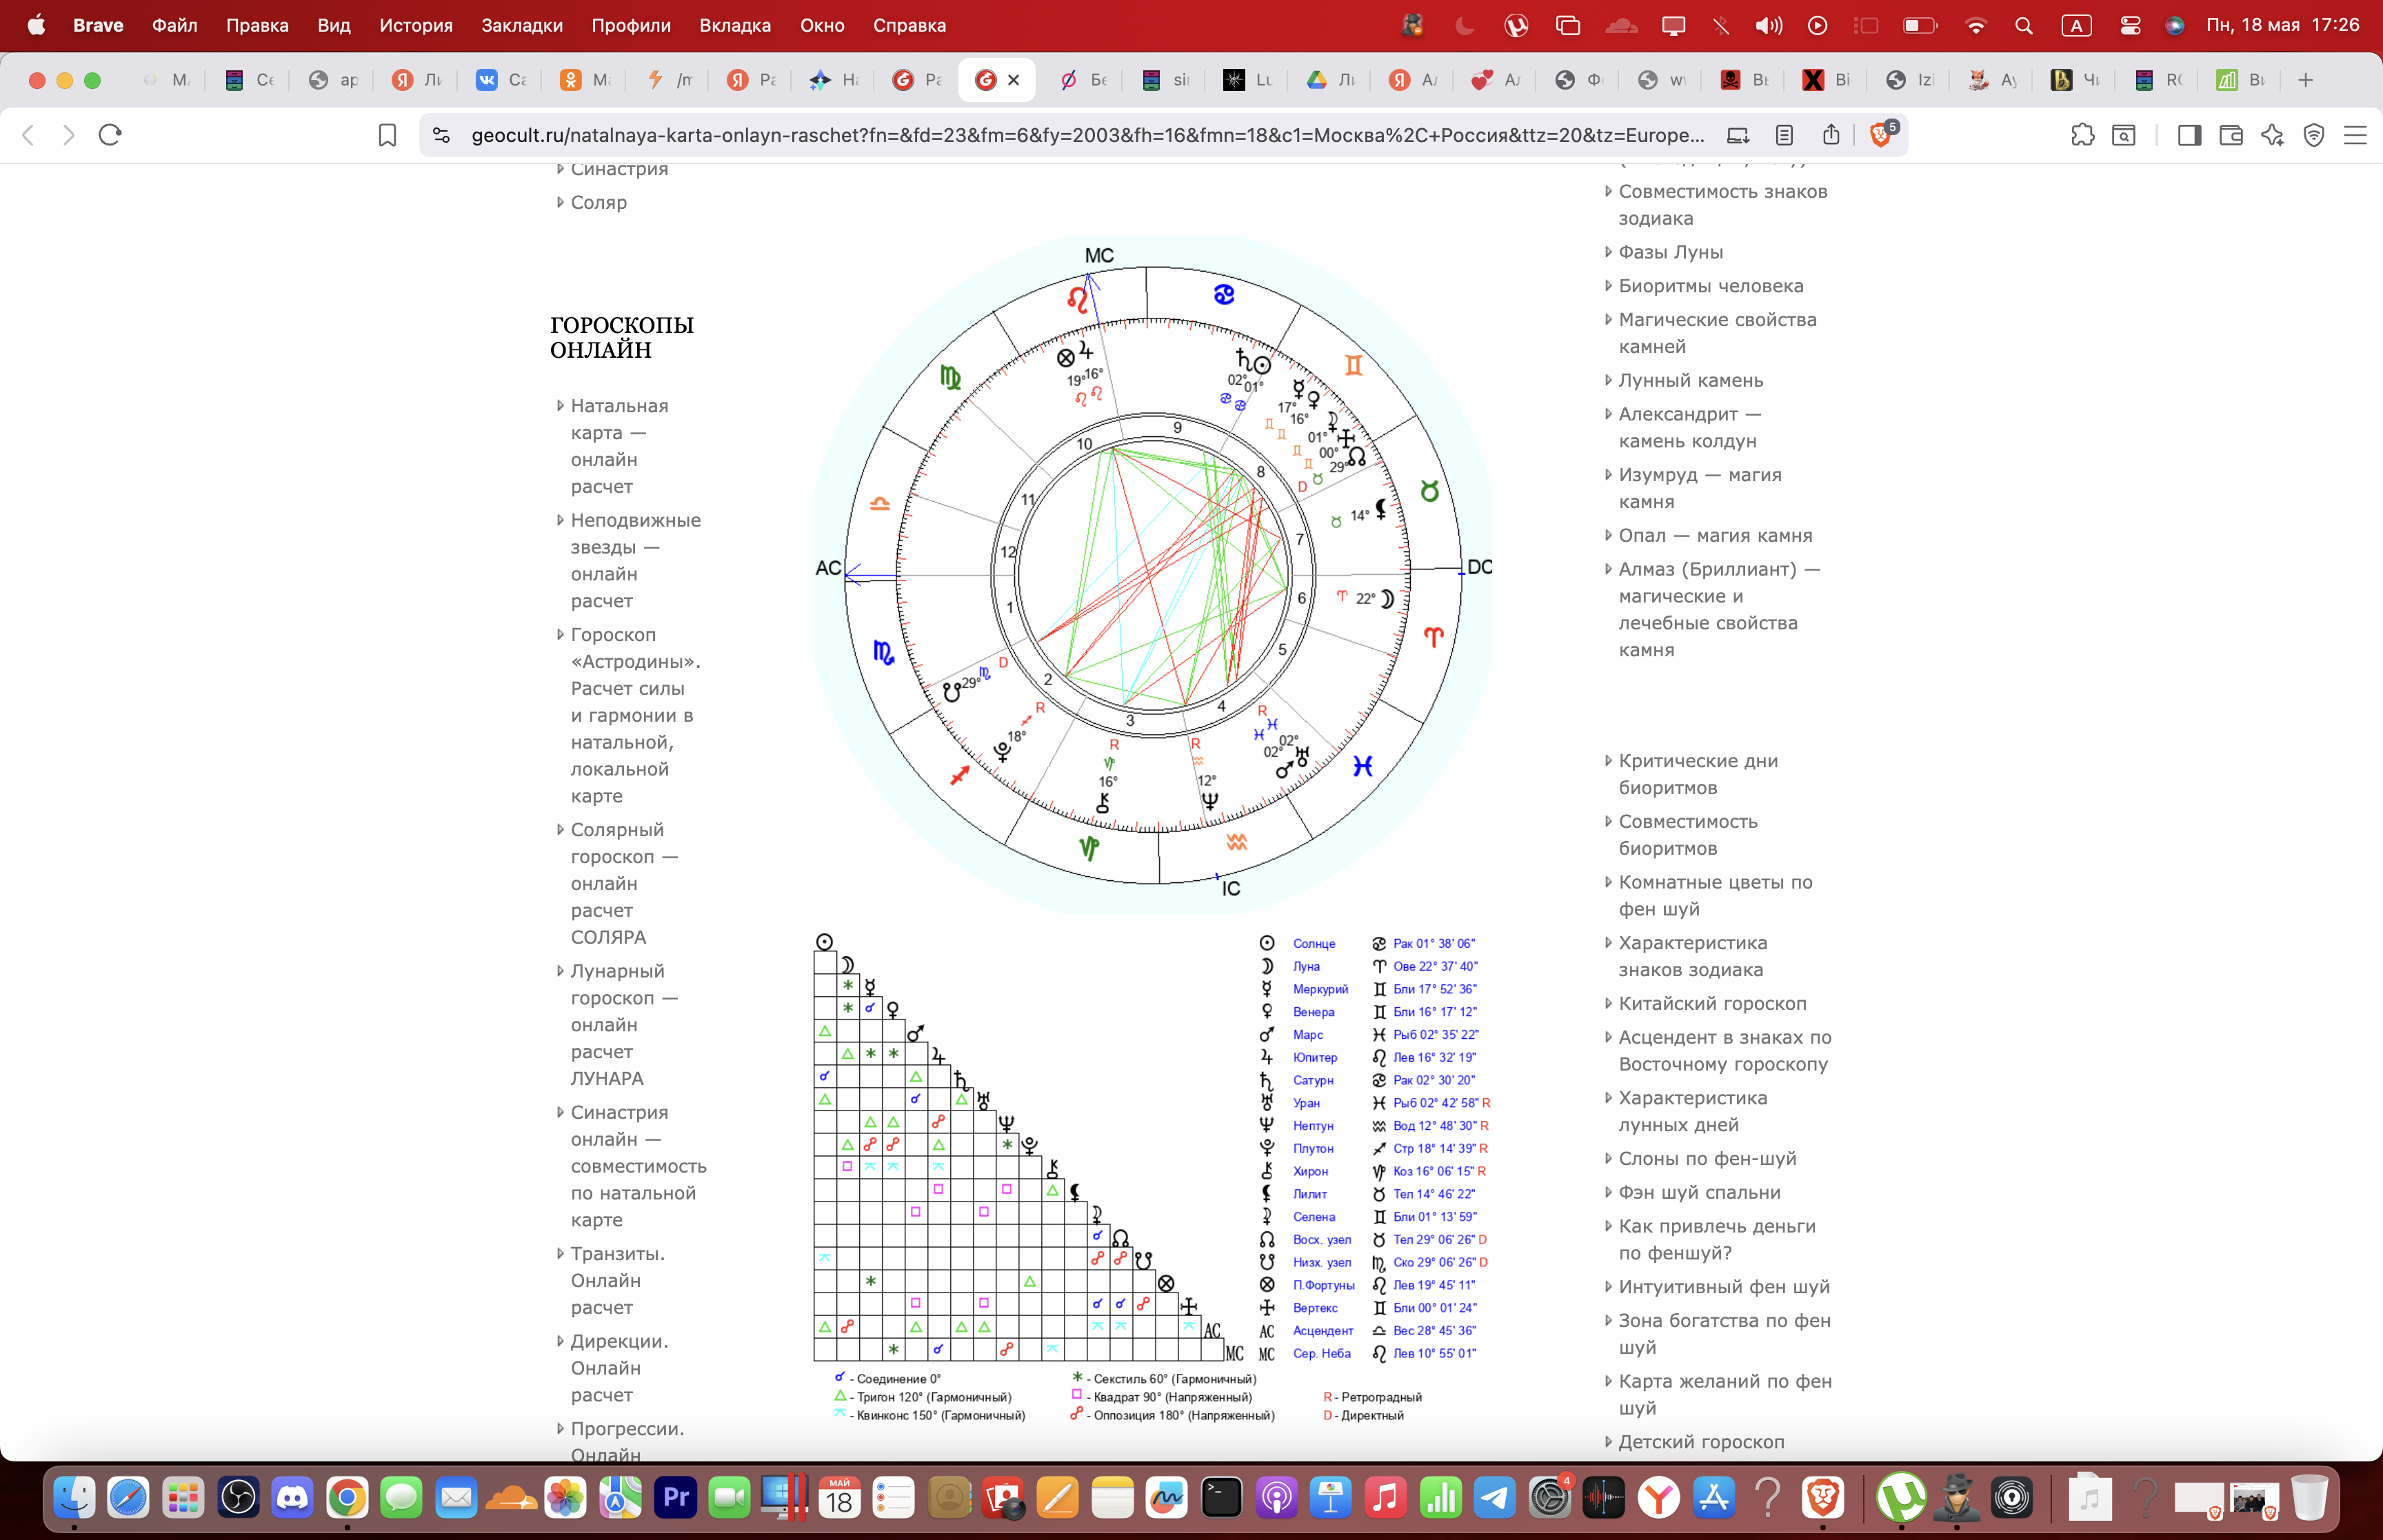Open the Brave Wallet icon

[x=2231, y=135]
